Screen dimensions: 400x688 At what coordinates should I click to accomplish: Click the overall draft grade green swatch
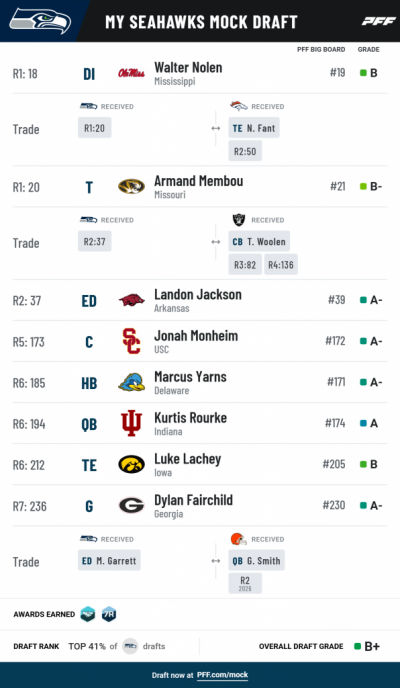point(358,646)
